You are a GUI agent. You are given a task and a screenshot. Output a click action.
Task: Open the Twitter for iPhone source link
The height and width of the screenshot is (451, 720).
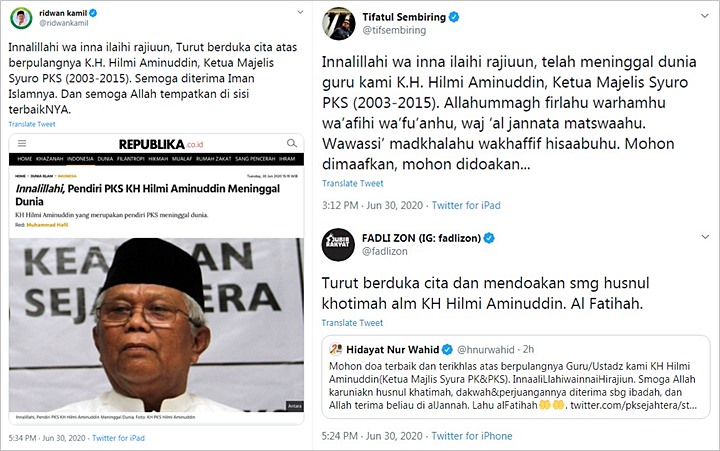[x=472, y=436]
